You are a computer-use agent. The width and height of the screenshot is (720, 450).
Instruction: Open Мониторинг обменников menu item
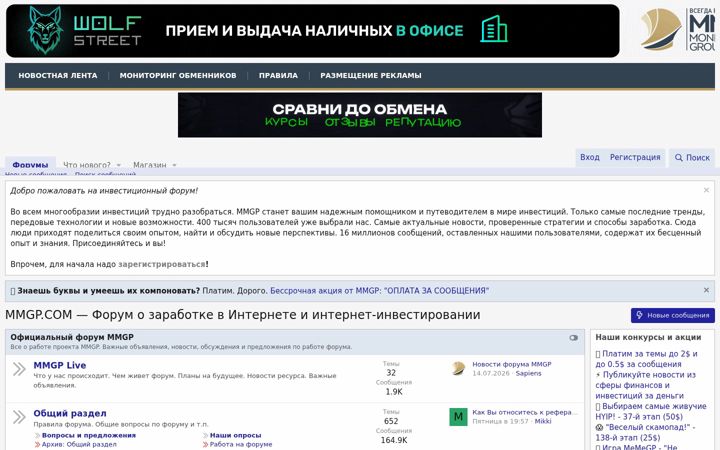click(x=178, y=75)
